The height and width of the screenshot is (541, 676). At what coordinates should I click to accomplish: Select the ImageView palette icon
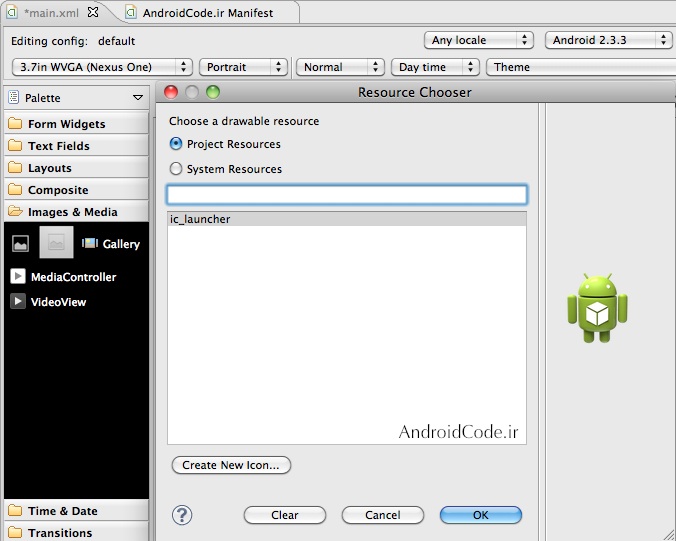pyautogui.click(x=20, y=243)
